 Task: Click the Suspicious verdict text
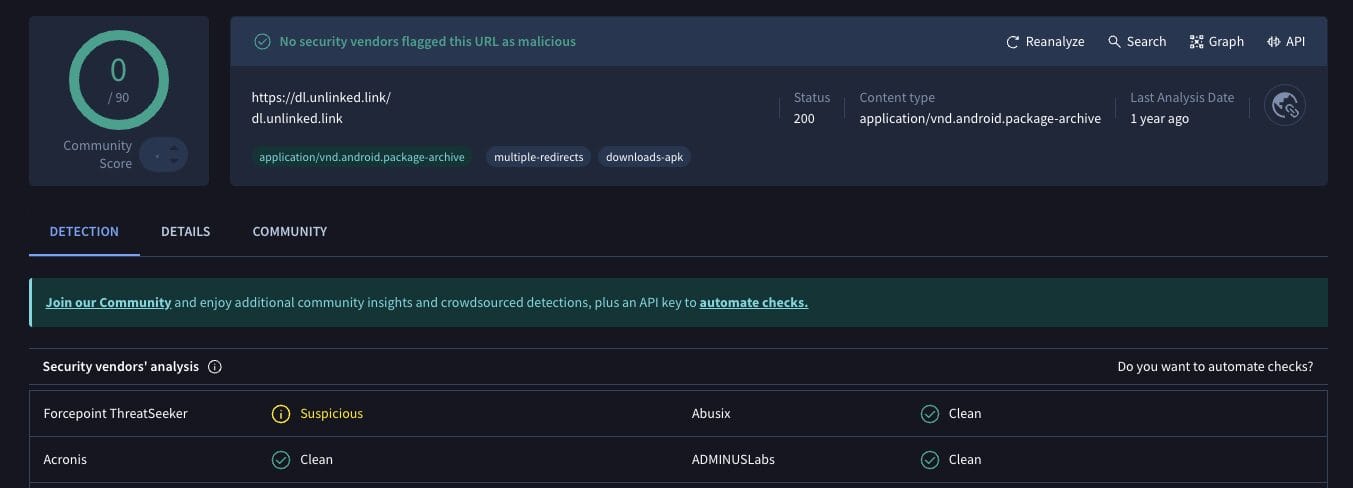point(331,413)
